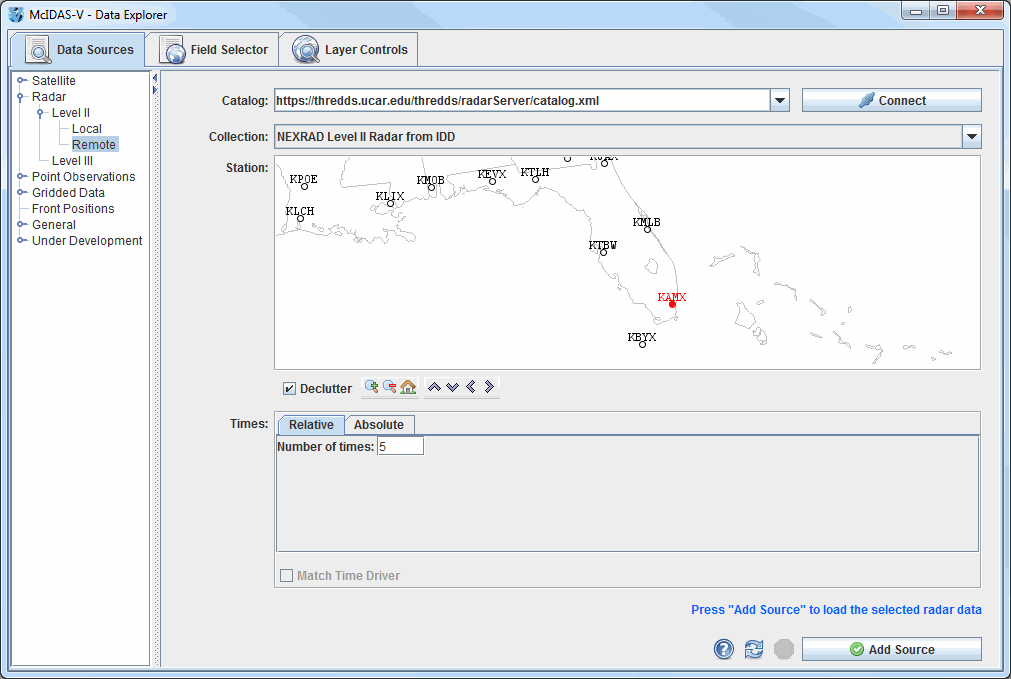Screen dimensions: 1011x679
Task: Click the Add Source button
Action: click(x=891, y=650)
